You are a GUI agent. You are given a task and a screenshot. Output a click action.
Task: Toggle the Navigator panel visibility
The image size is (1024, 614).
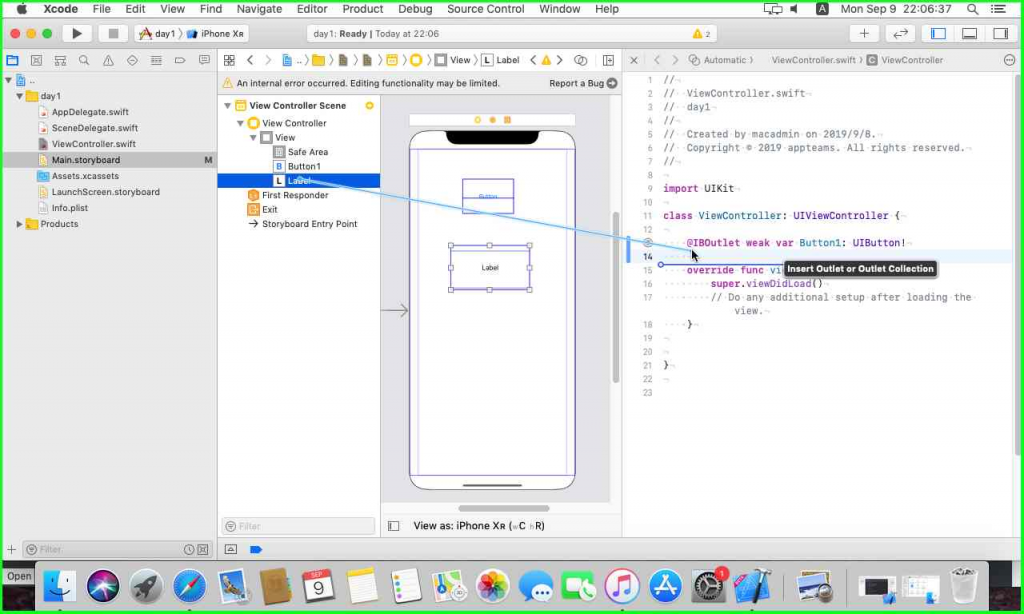coord(938,33)
